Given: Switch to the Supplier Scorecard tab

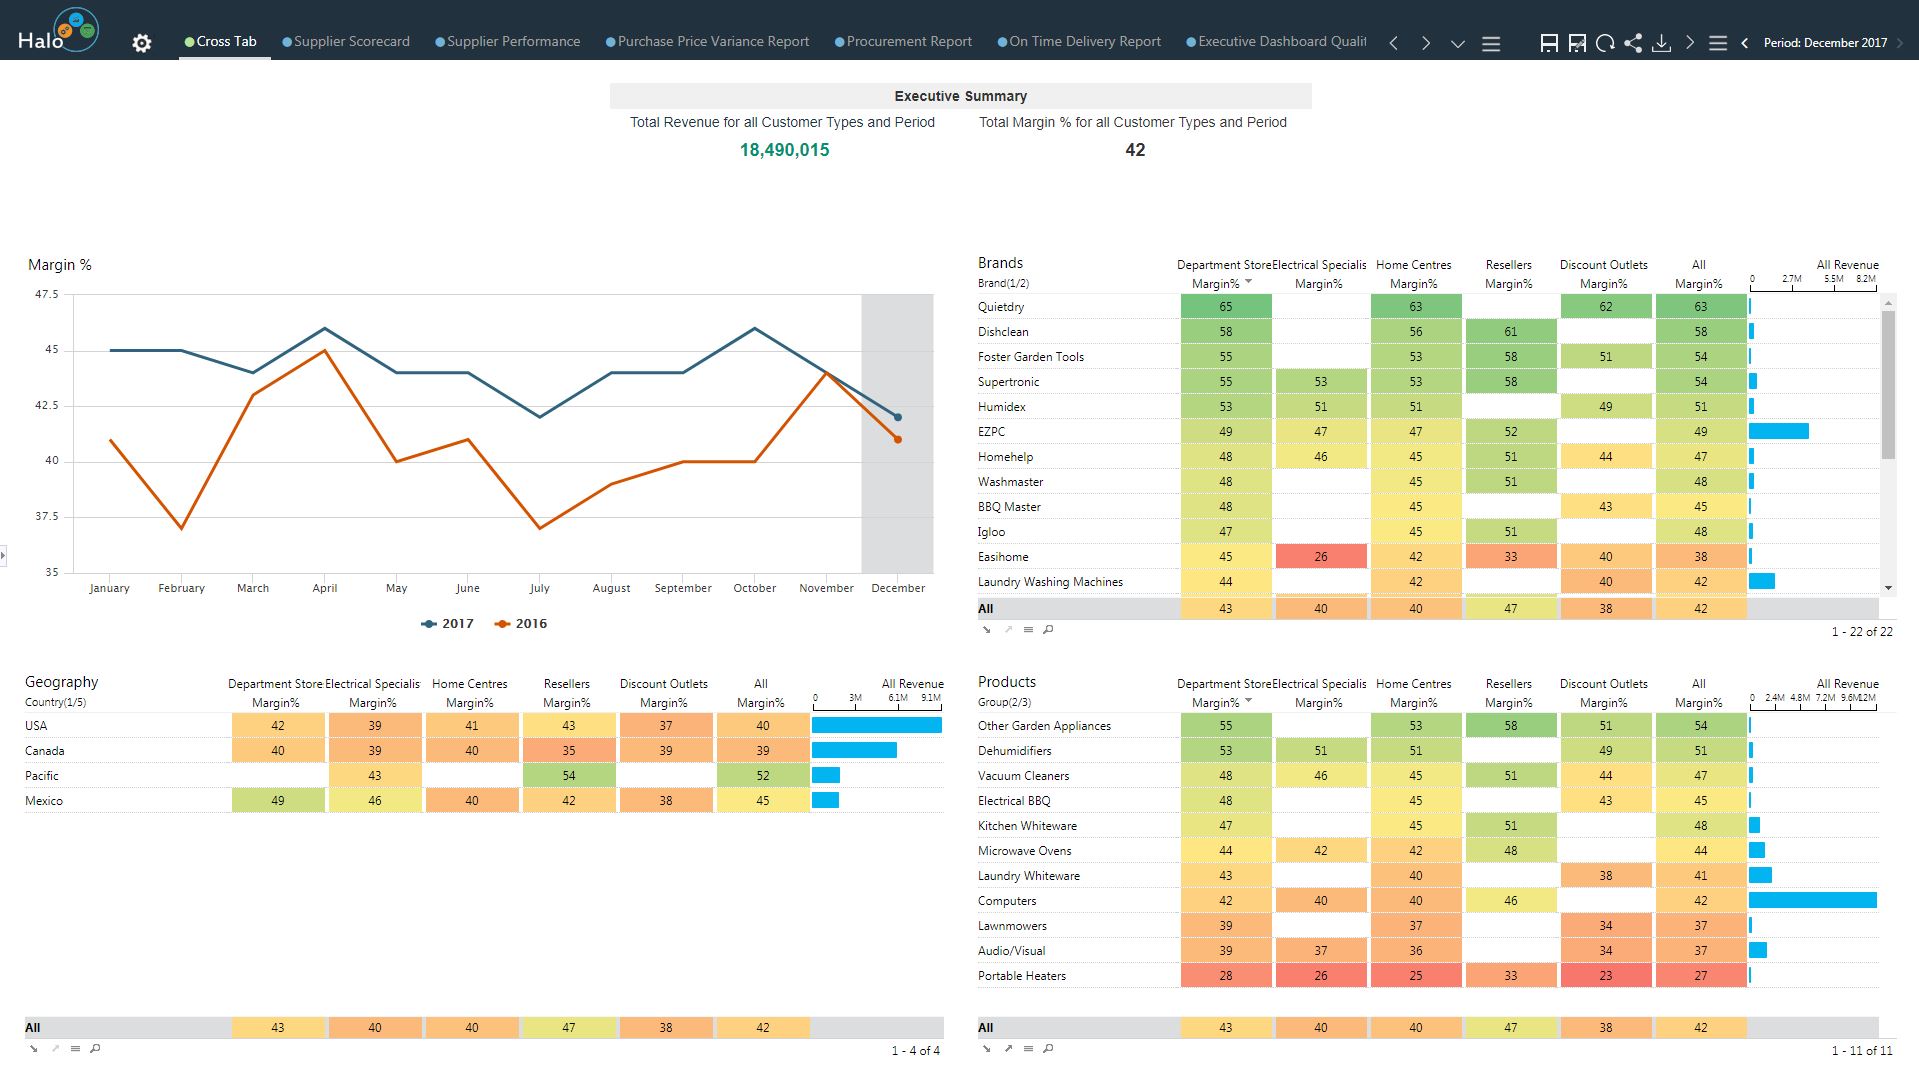Looking at the screenshot, I should (x=346, y=42).
